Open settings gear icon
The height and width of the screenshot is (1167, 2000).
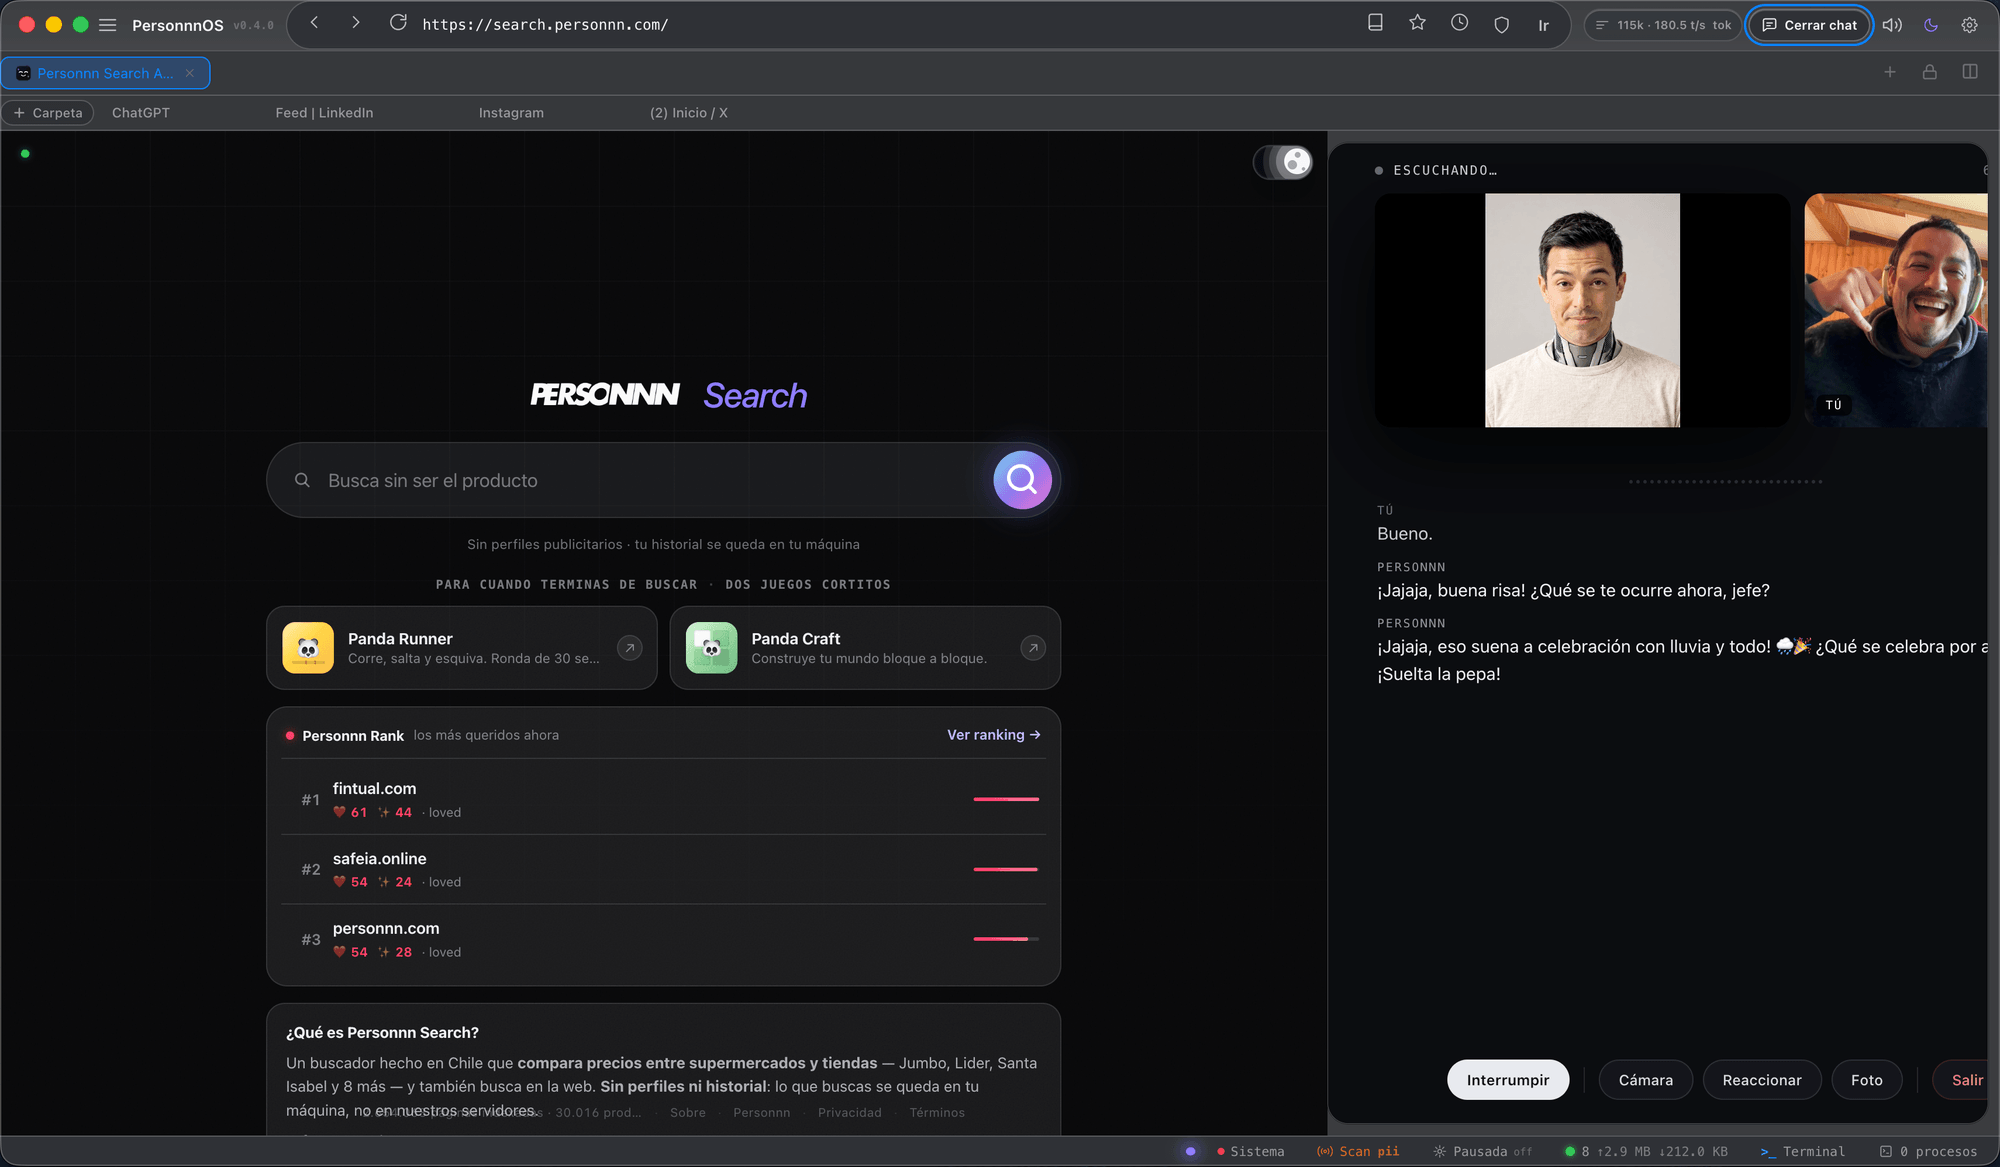[1969, 25]
